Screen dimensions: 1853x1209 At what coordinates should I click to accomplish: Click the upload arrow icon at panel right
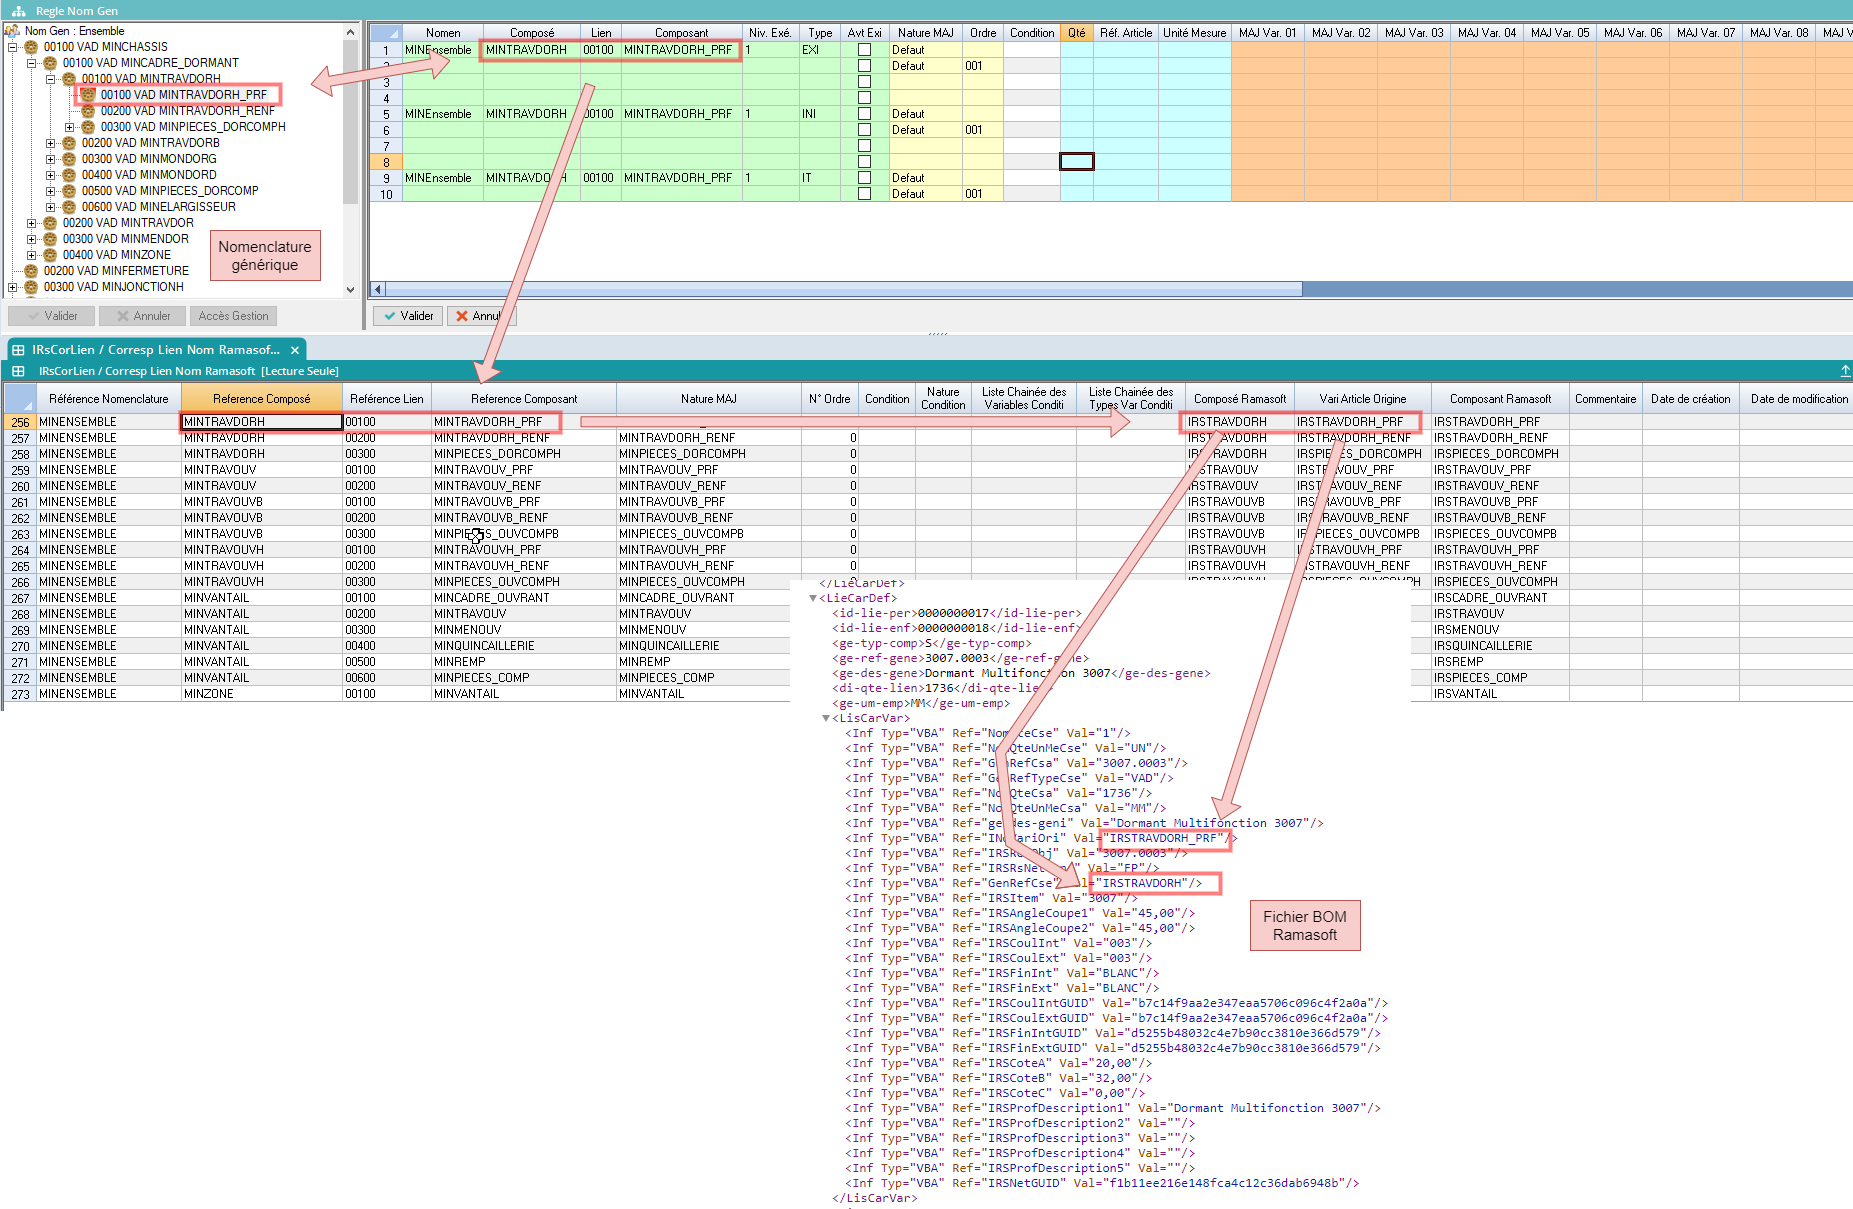tap(1845, 371)
